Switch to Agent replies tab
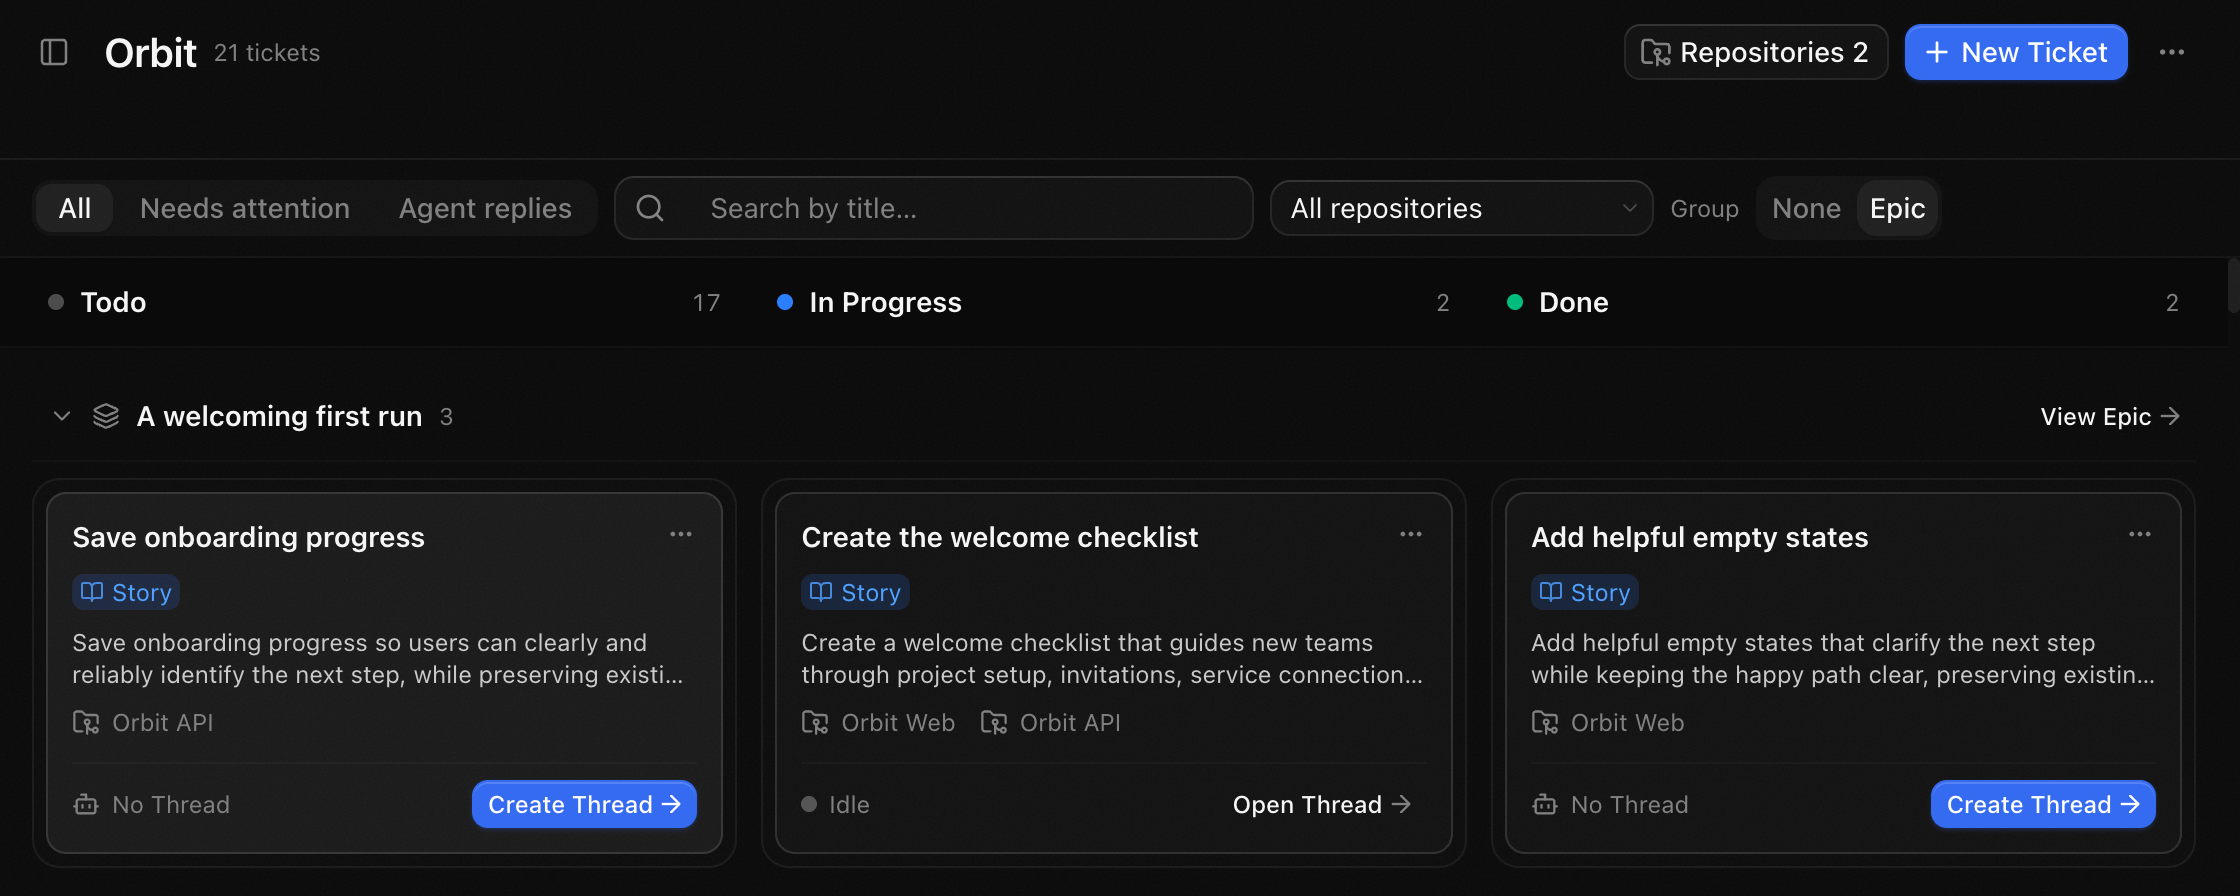 [485, 208]
